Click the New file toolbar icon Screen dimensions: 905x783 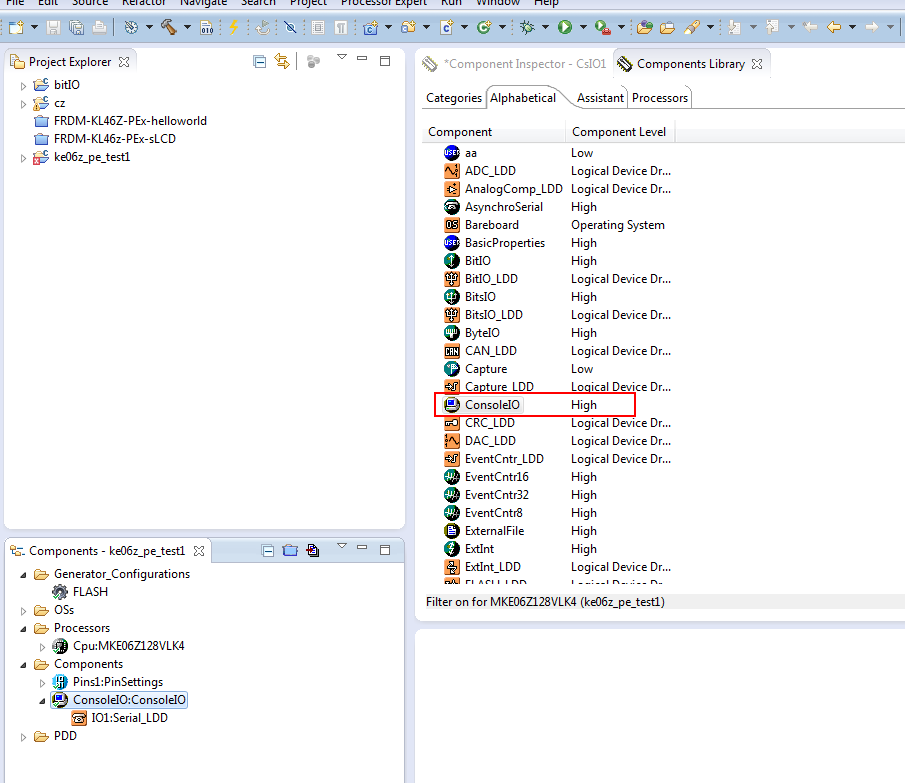16,27
